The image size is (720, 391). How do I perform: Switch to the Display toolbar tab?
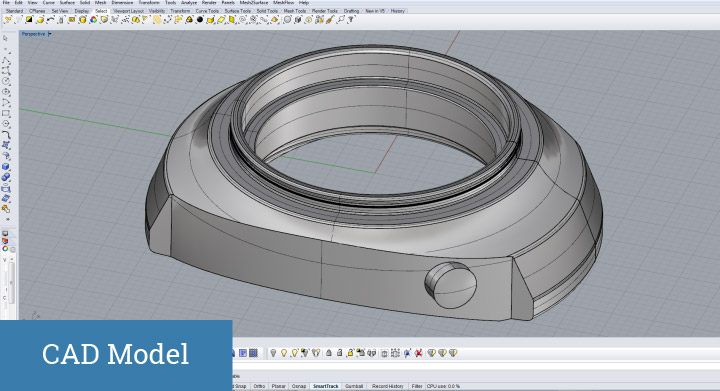pyautogui.click(x=82, y=11)
